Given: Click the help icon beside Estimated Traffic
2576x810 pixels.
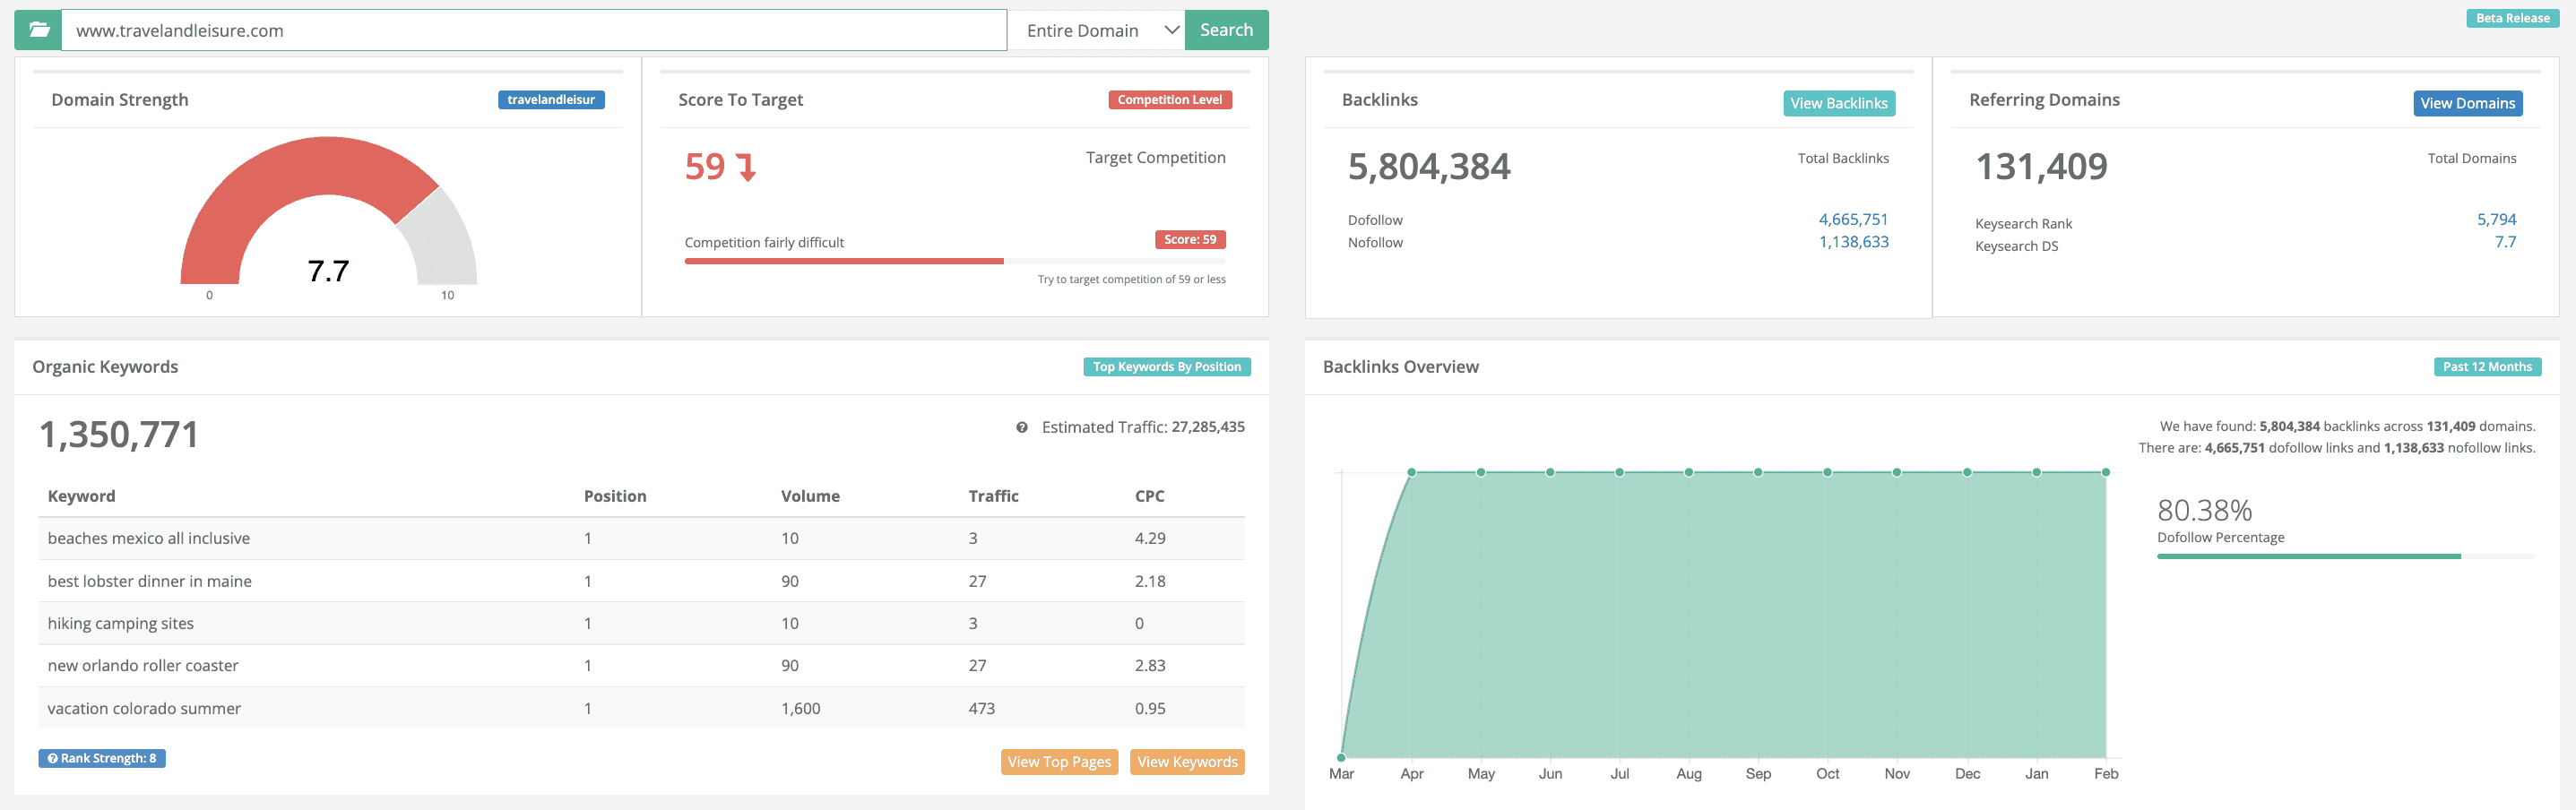Looking at the screenshot, I should click(x=1021, y=427).
